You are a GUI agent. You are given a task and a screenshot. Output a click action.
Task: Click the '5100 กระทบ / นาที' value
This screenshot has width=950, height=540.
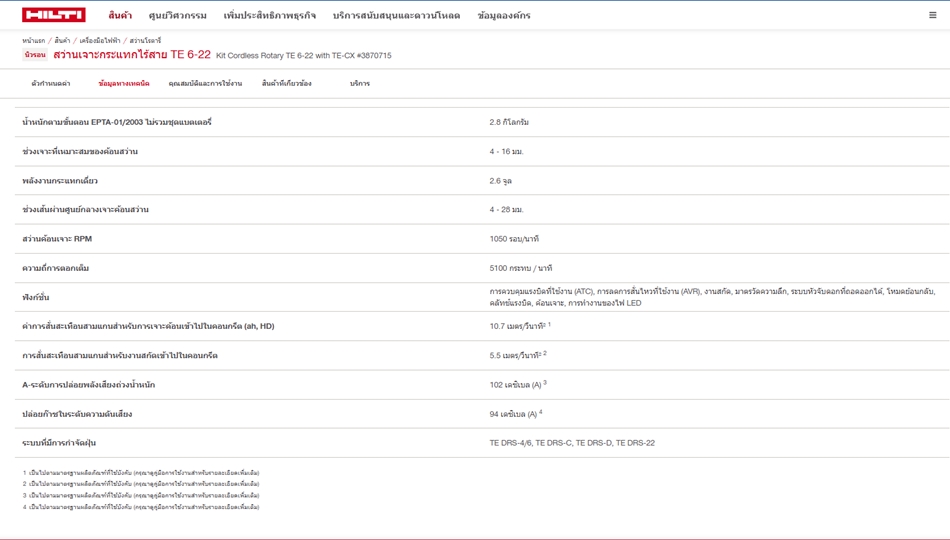(x=520, y=268)
